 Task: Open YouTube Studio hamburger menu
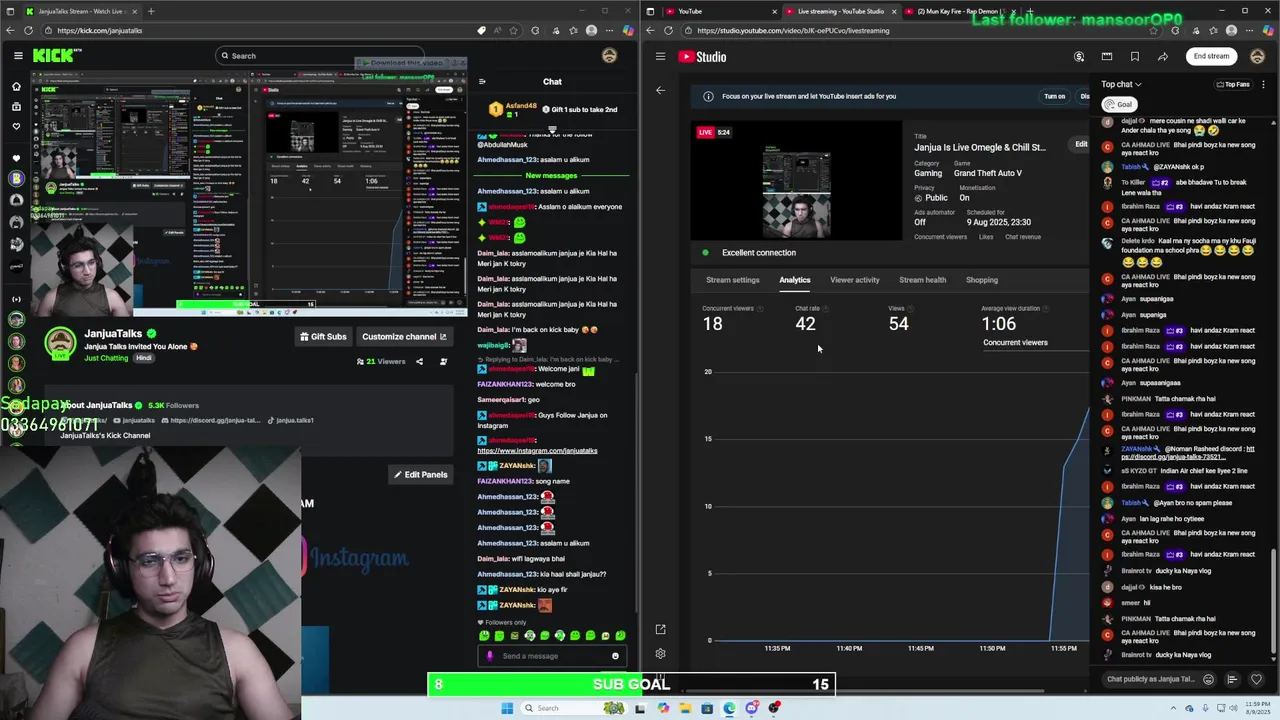point(660,56)
